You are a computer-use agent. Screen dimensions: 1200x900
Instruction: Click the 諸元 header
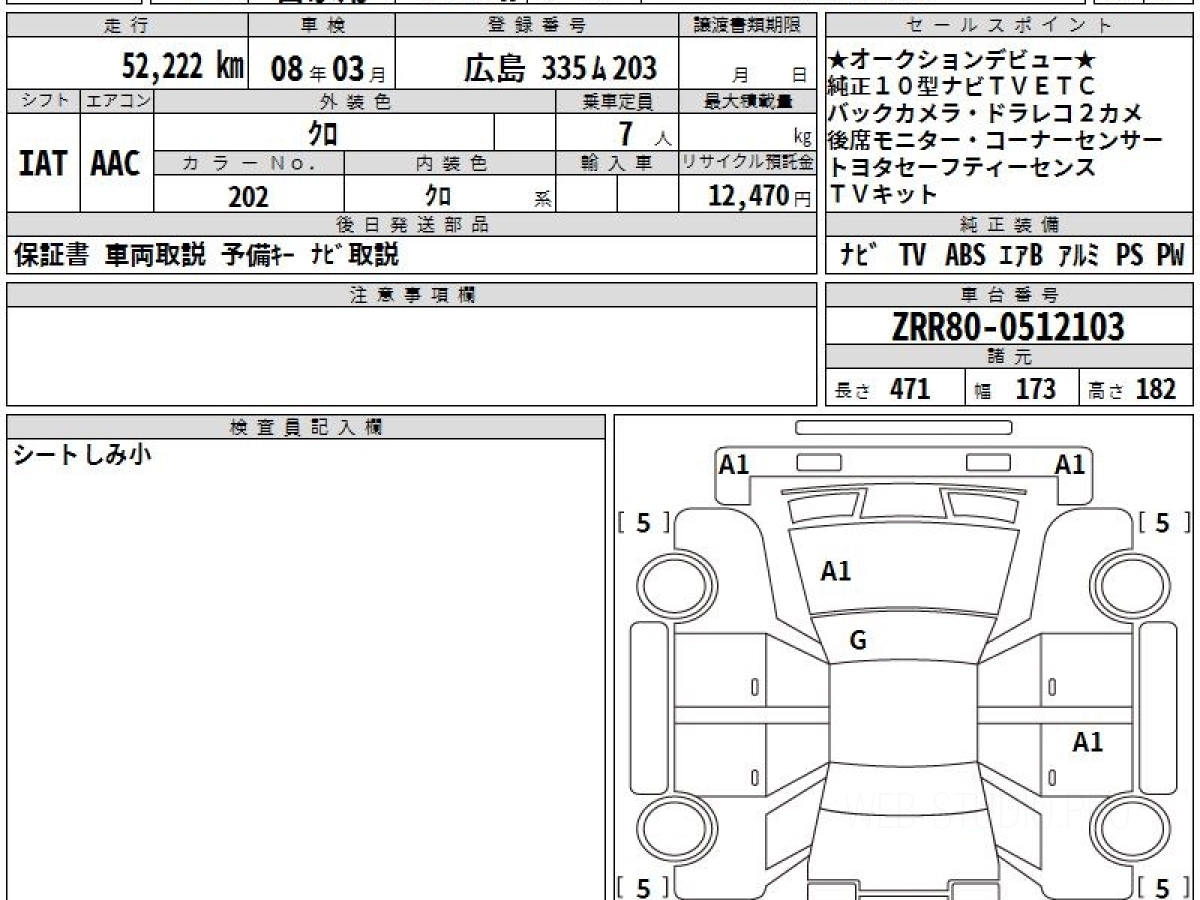(x=1010, y=358)
